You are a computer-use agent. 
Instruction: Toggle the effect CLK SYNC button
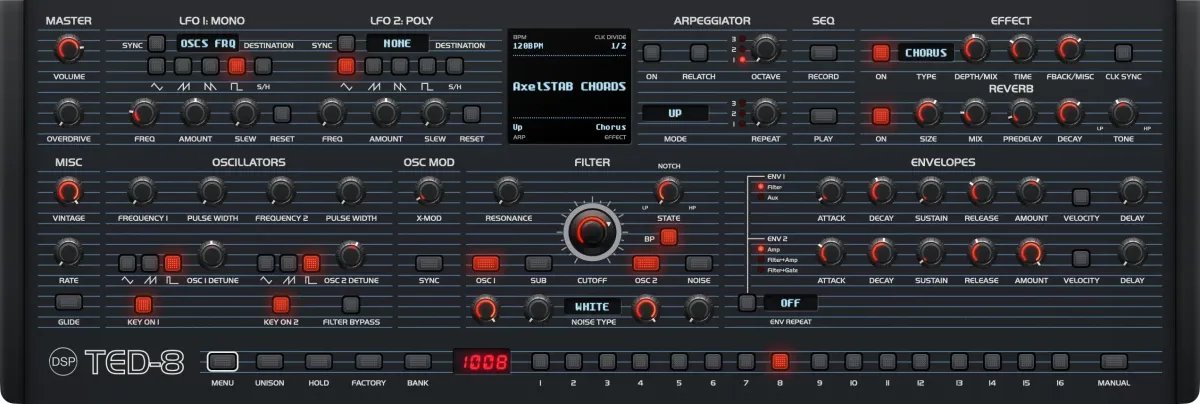click(x=1124, y=52)
